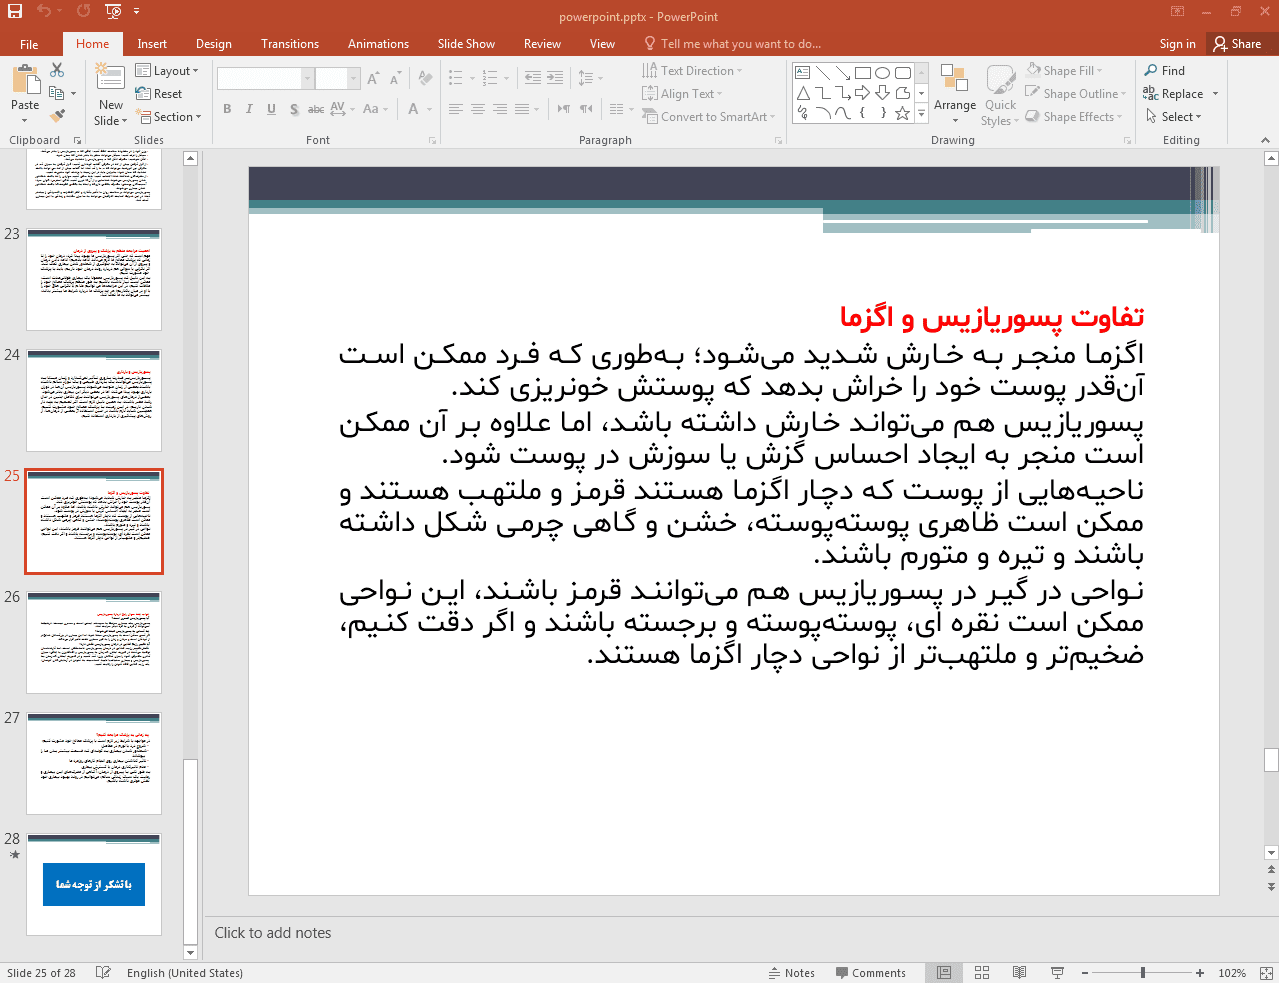Click the zoom slider handle

(x=1143, y=973)
